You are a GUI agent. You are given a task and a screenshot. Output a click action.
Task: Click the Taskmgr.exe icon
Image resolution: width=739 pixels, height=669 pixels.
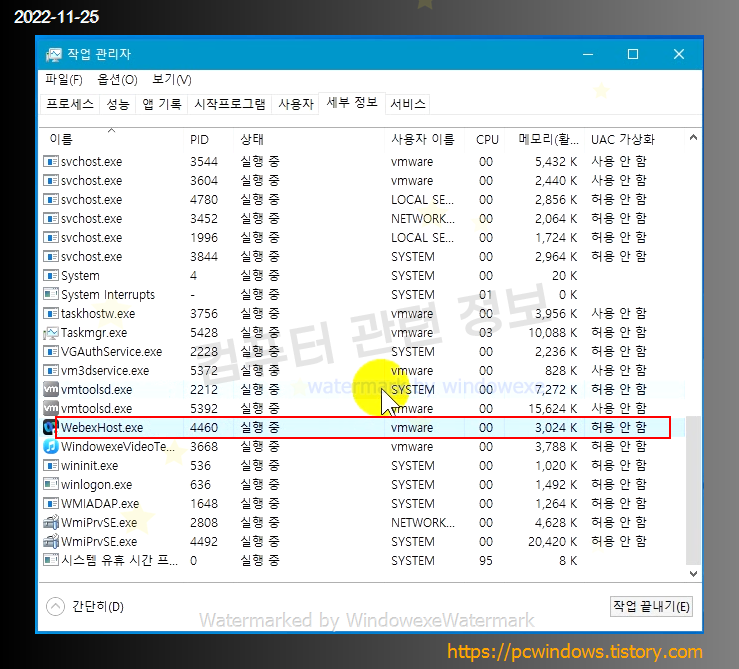click(50, 332)
